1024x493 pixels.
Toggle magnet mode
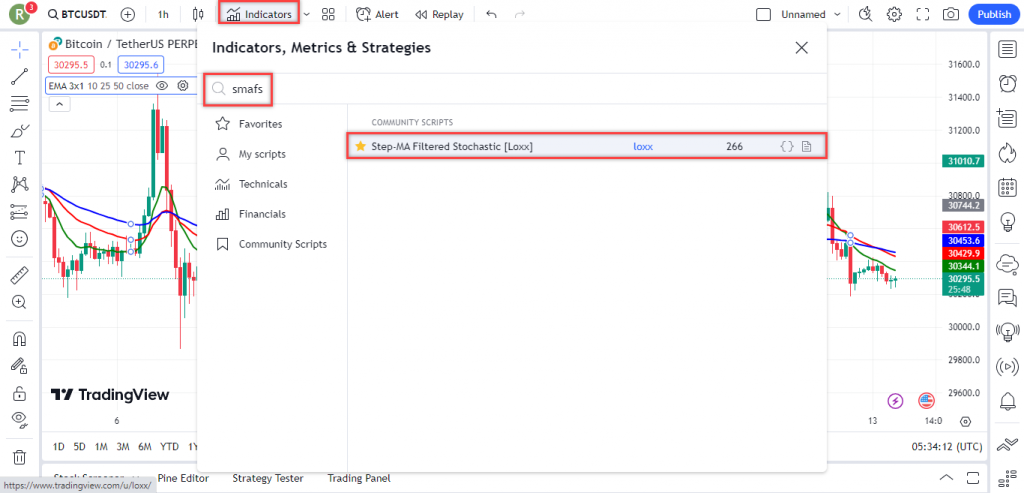20,340
